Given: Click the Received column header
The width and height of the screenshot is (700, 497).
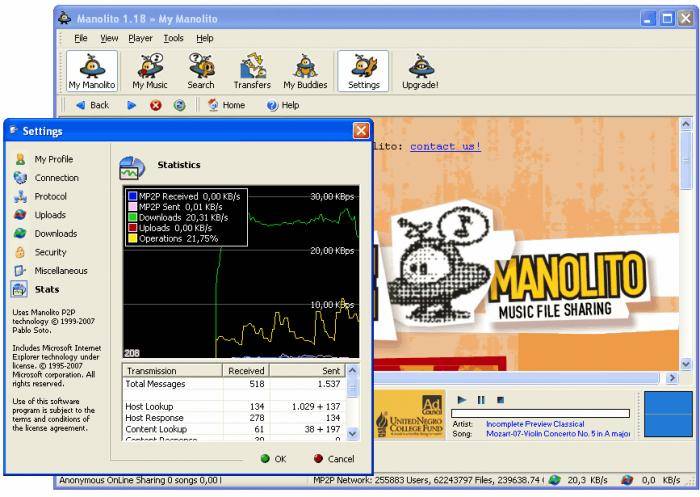Looking at the screenshot, I should (x=246, y=371).
